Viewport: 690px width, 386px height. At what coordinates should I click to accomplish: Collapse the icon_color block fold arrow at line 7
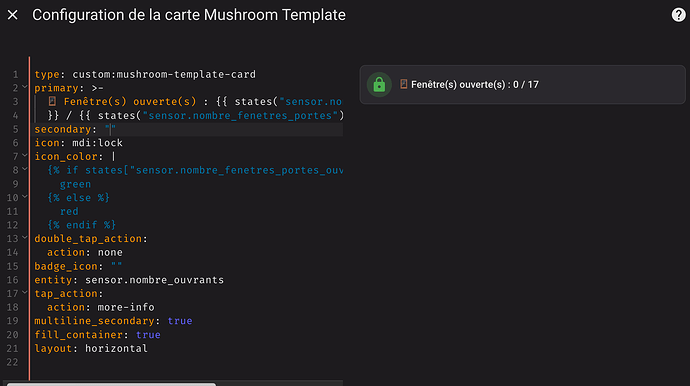pos(25,156)
